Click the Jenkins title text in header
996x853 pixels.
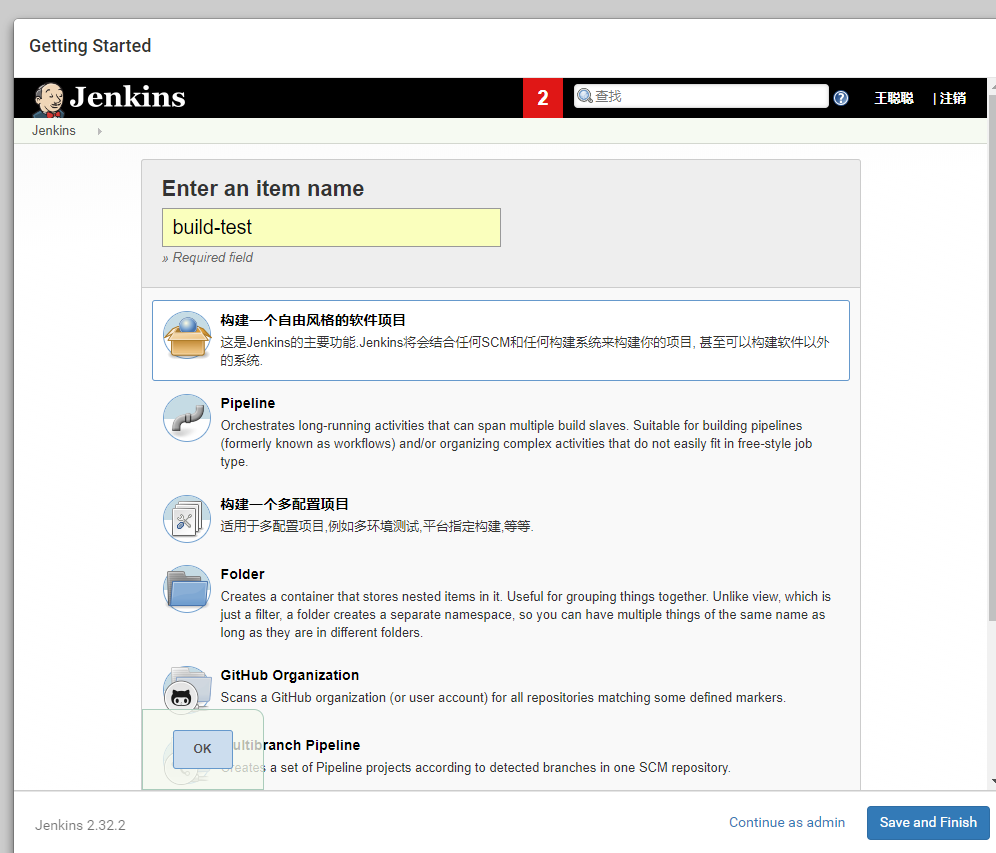point(128,97)
